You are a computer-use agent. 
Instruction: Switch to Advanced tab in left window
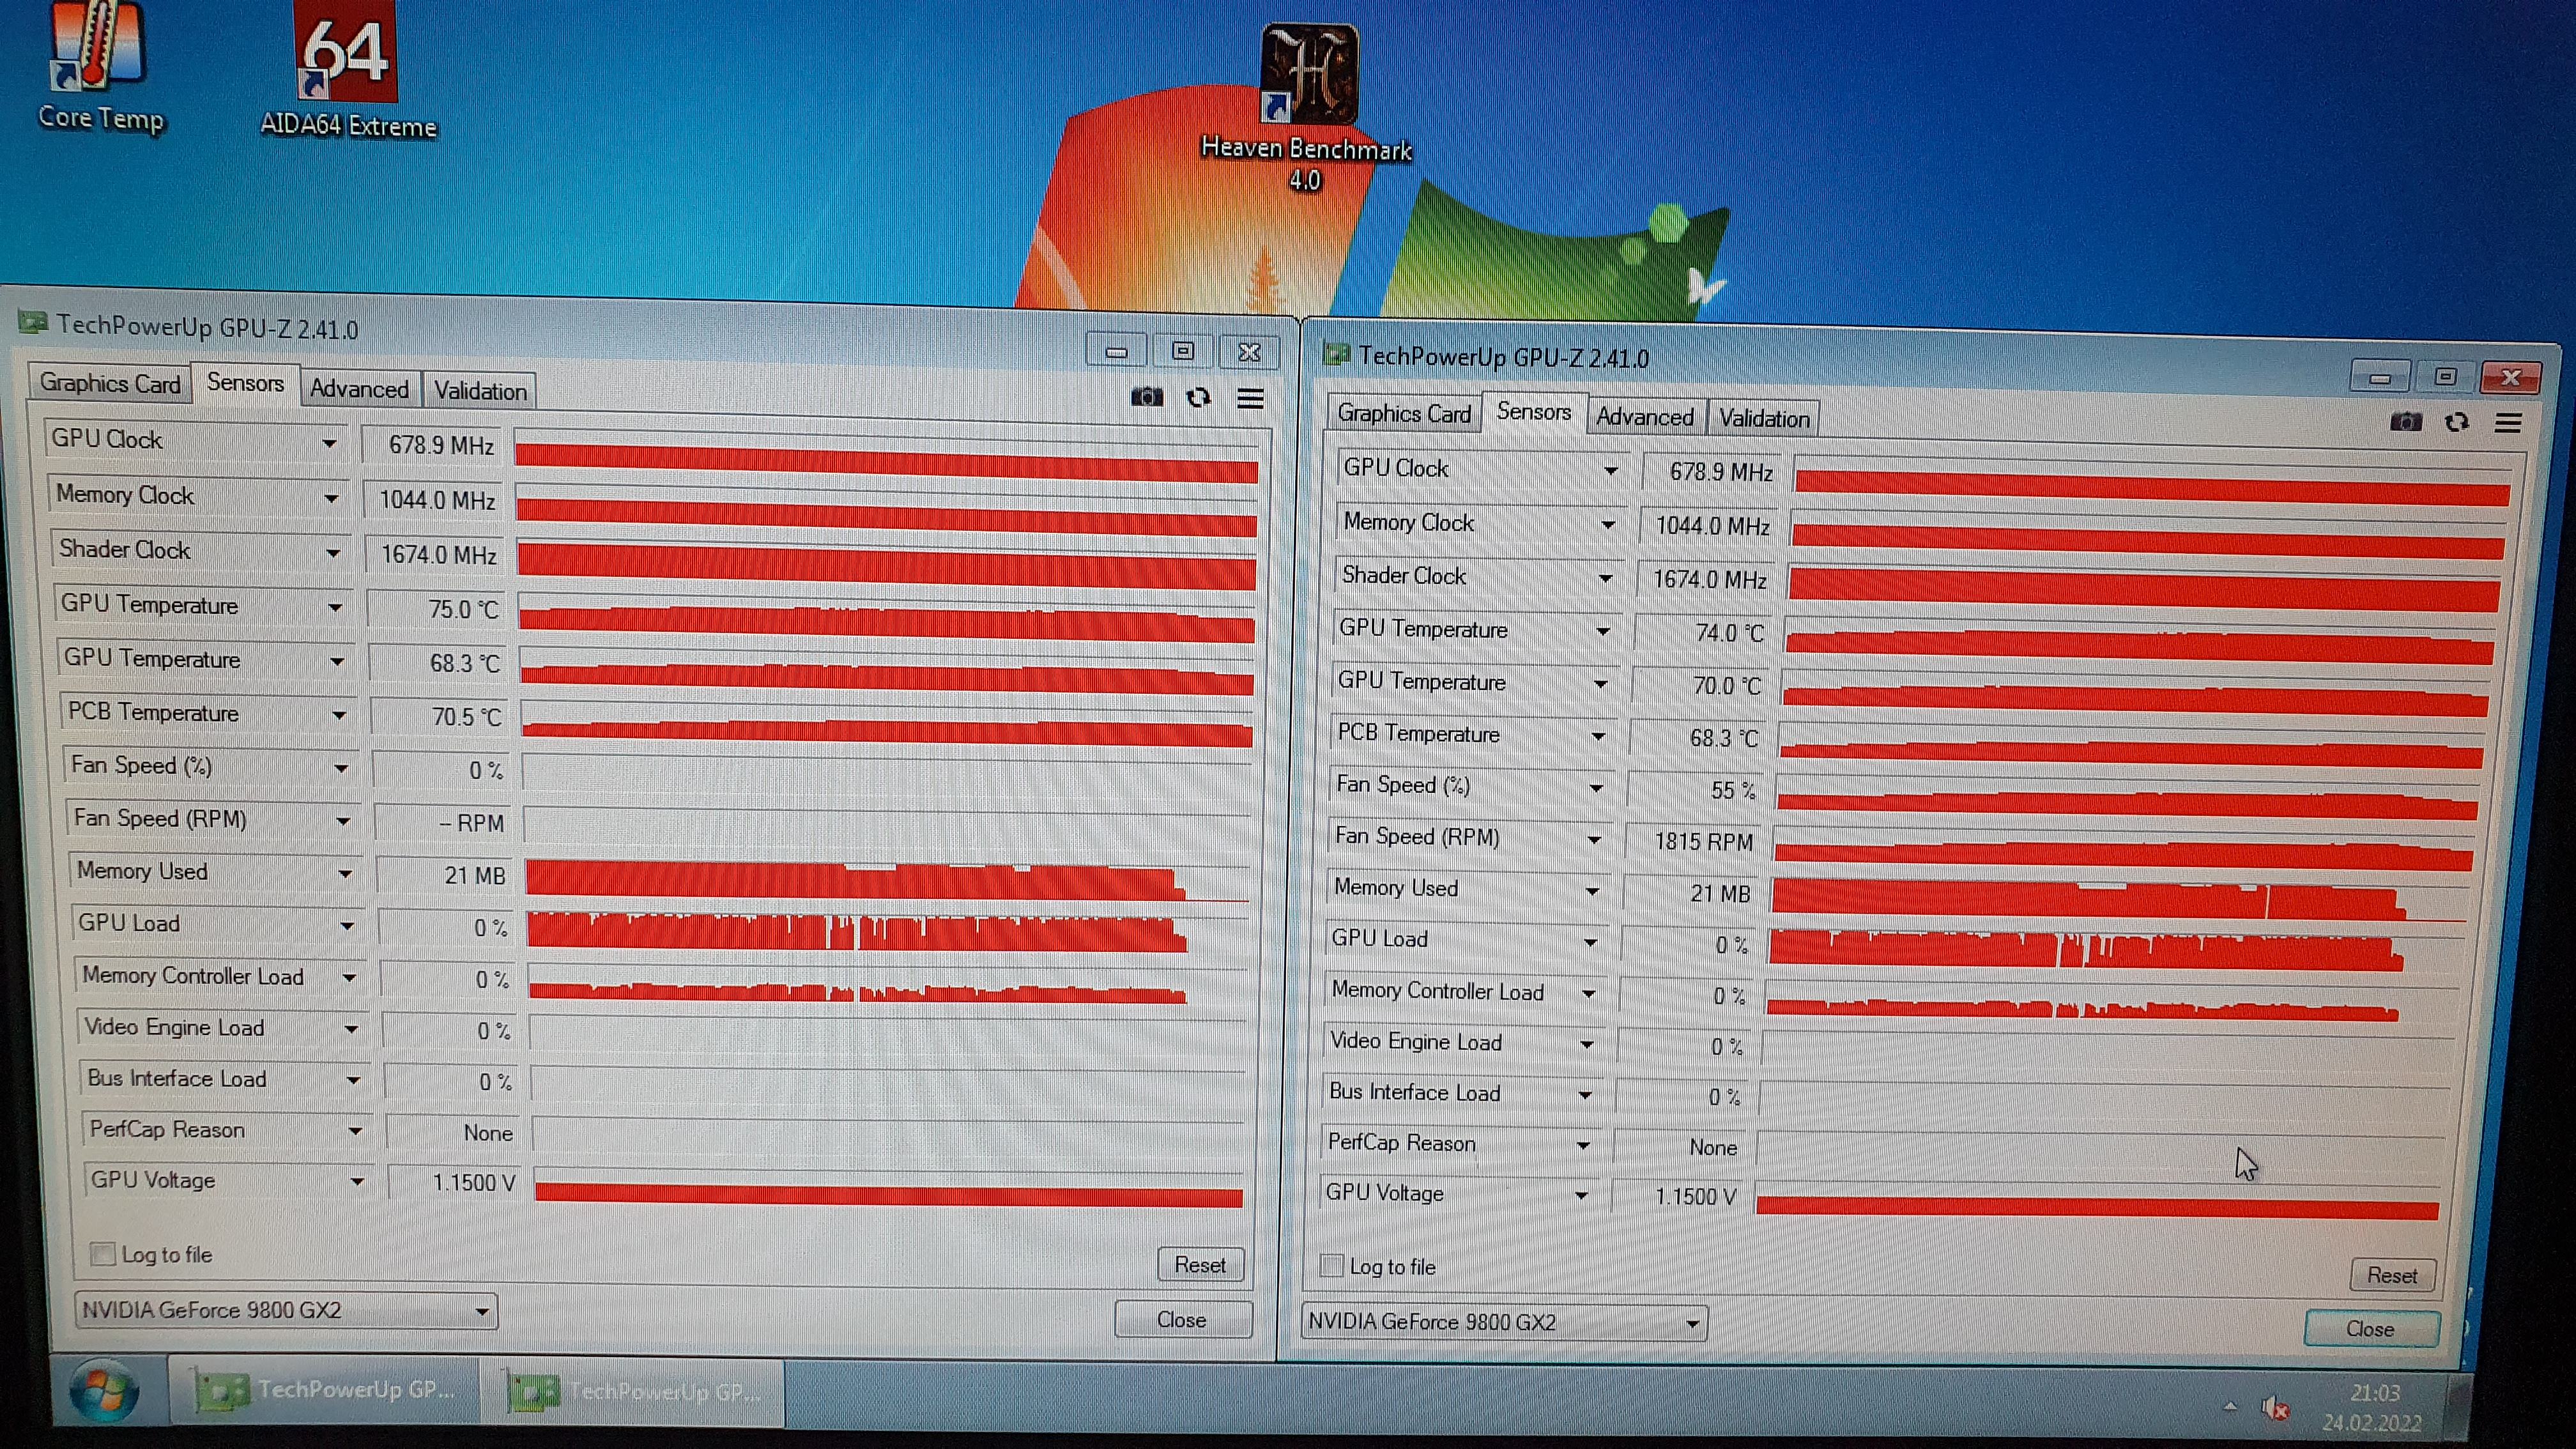tap(359, 389)
